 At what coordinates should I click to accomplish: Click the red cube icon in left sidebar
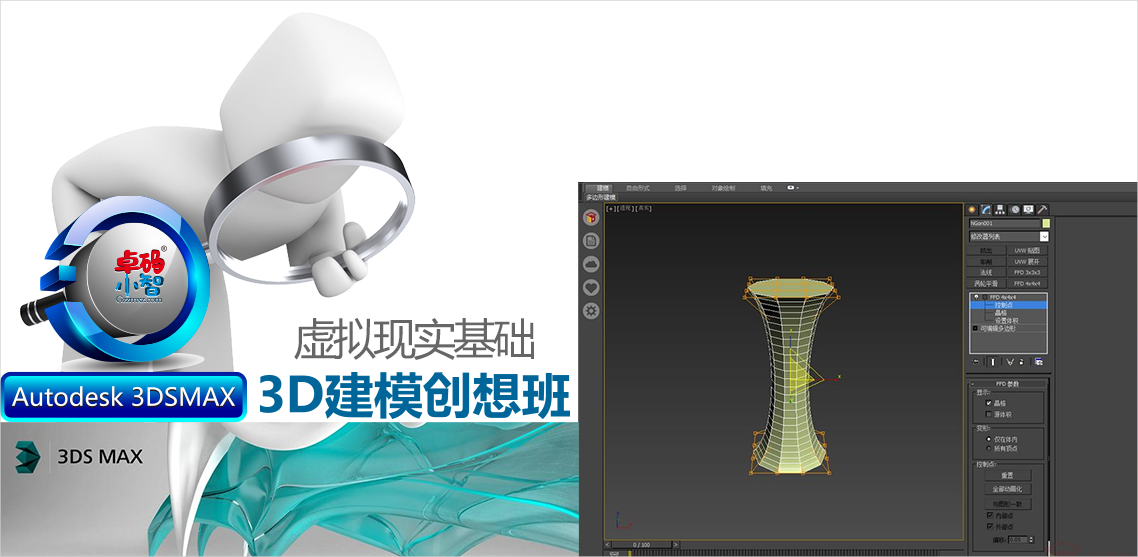(x=591, y=217)
